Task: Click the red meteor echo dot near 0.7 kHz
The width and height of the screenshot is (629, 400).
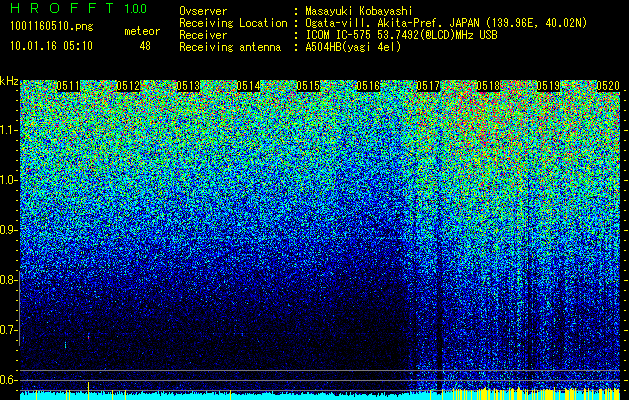Action: click(x=89, y=337)
